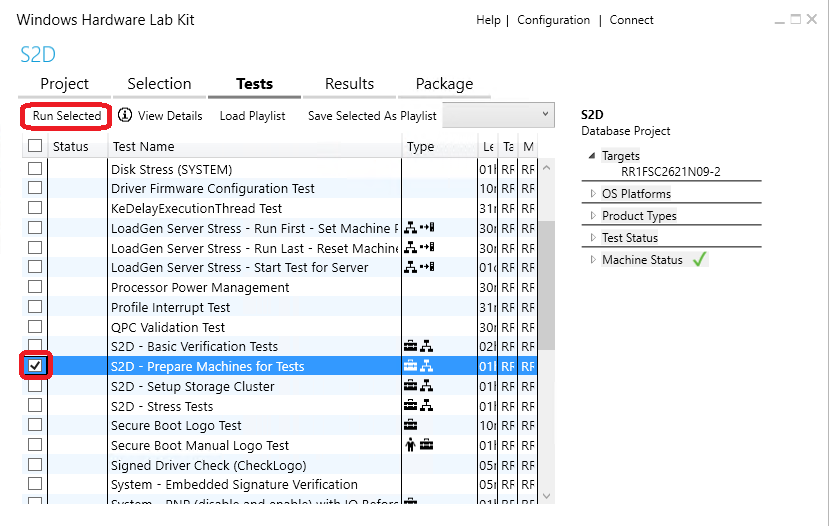Click the person icon on Secure Boot Manual Logo Test

pyautogui.click(x=410, y=445)
